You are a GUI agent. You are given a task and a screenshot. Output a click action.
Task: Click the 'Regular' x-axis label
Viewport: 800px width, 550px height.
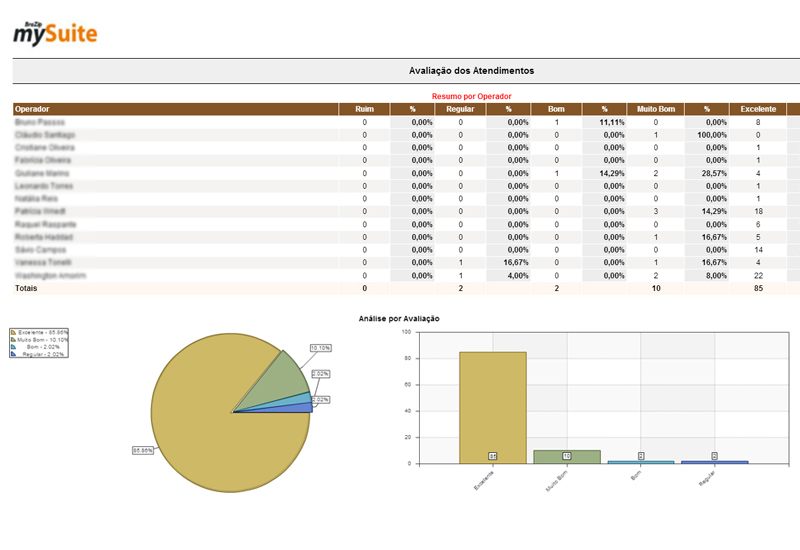click(707, 479)
